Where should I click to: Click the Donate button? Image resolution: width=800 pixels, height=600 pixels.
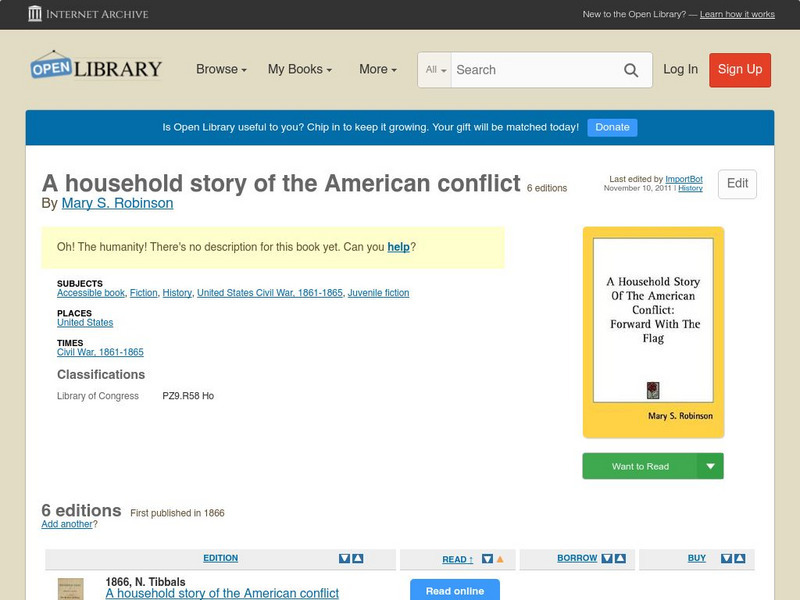(x=612, y=127)
